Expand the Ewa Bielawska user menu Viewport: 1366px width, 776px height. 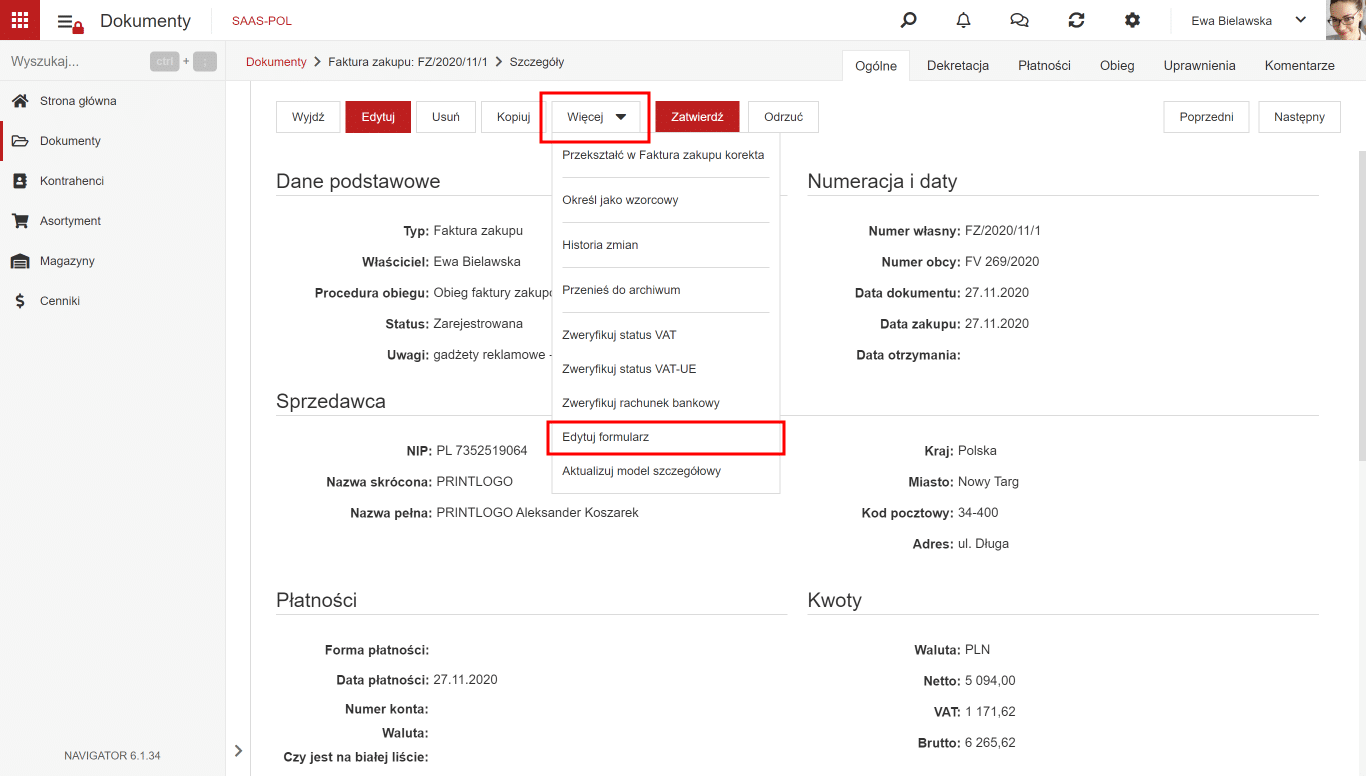pos(1248,20)
